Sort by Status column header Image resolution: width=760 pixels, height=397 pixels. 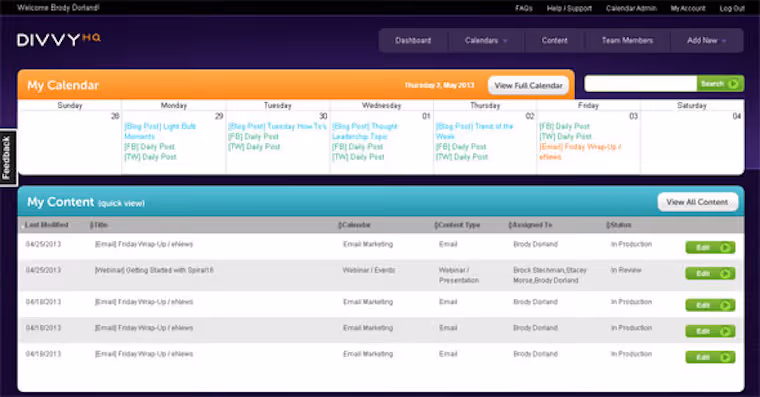coord(618,225)
